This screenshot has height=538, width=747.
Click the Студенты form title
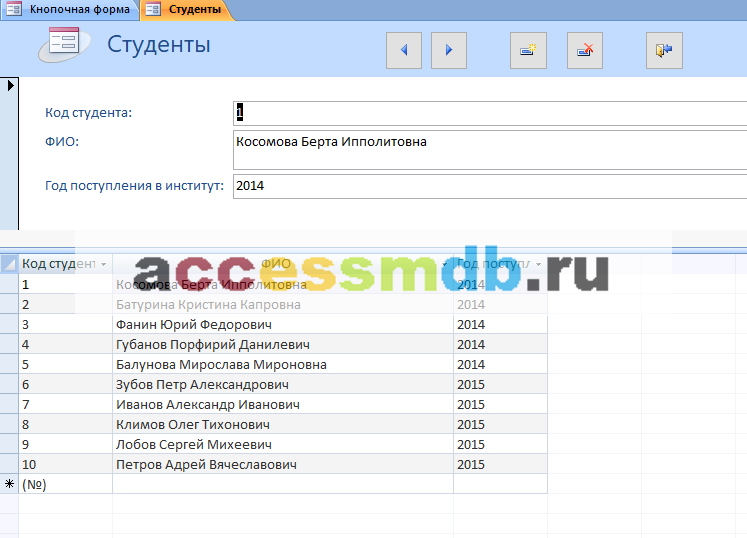pyautogui.click(x=159, y=44)
